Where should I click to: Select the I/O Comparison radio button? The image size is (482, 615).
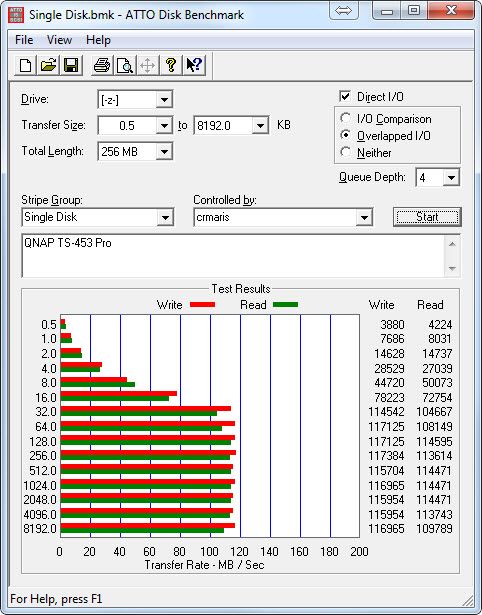(x=346, y=118)
